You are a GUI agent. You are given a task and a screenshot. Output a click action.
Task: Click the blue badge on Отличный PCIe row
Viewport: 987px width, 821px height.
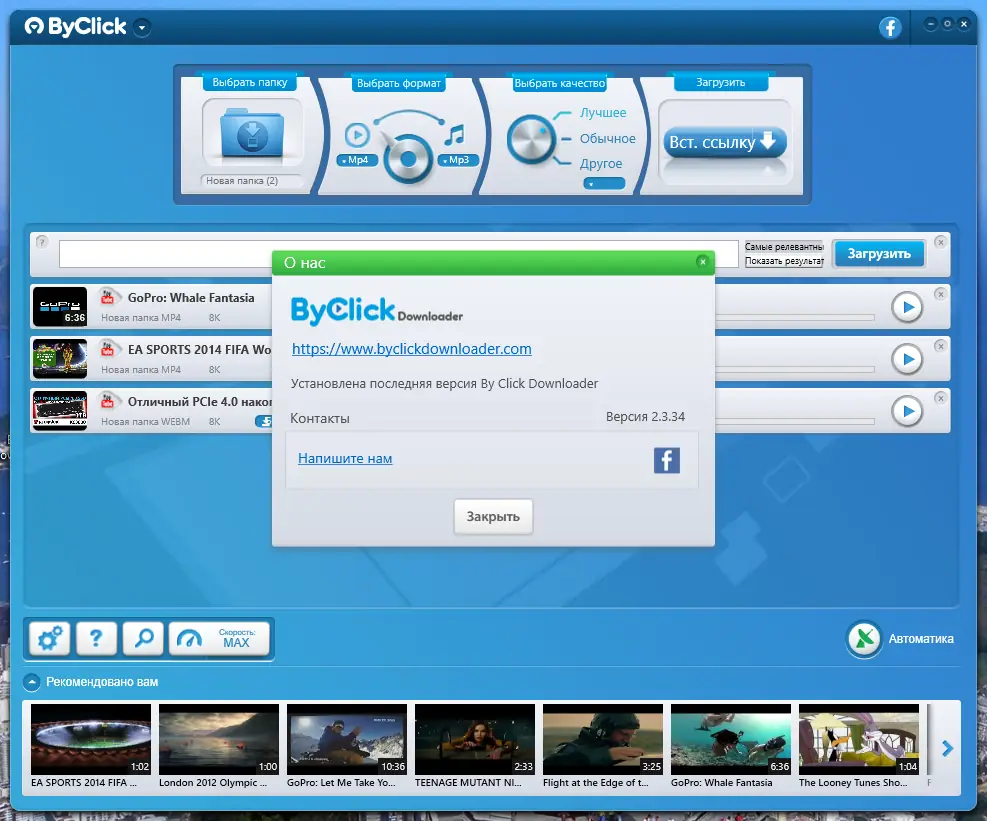pyautogui.click(x=264, y=421)
